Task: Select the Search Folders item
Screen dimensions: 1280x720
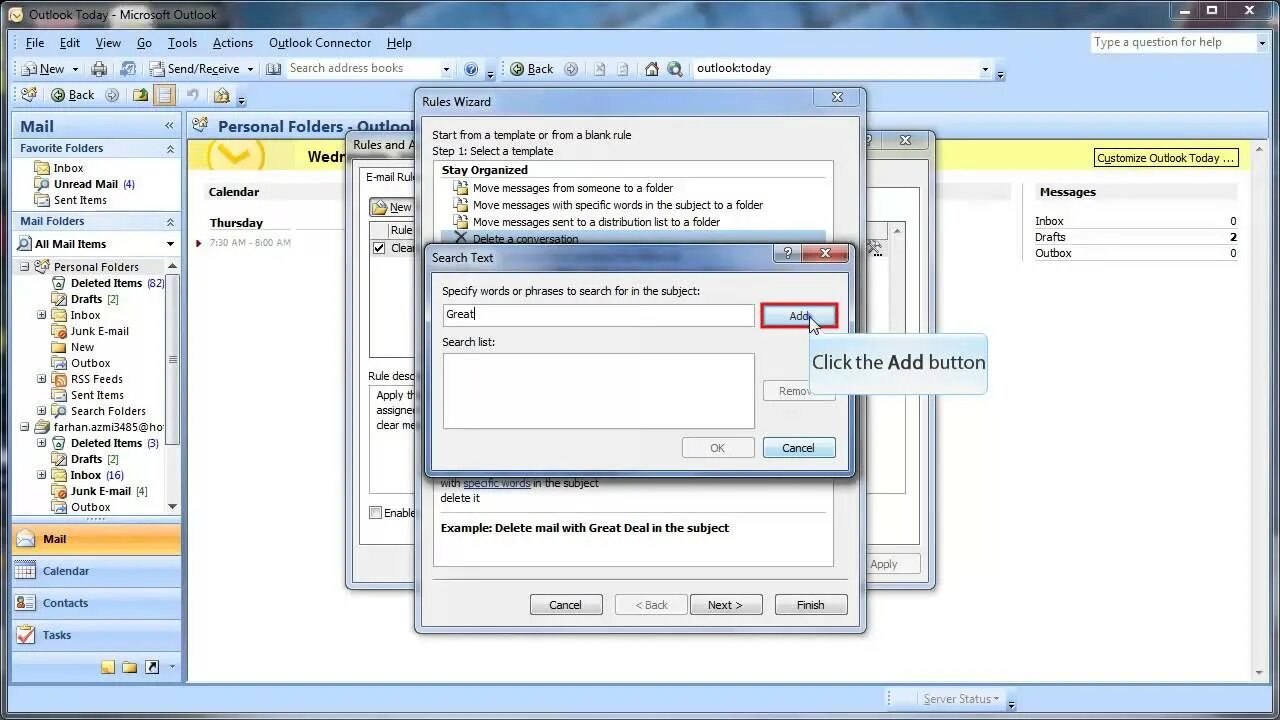Action: (x=98, y=411)
